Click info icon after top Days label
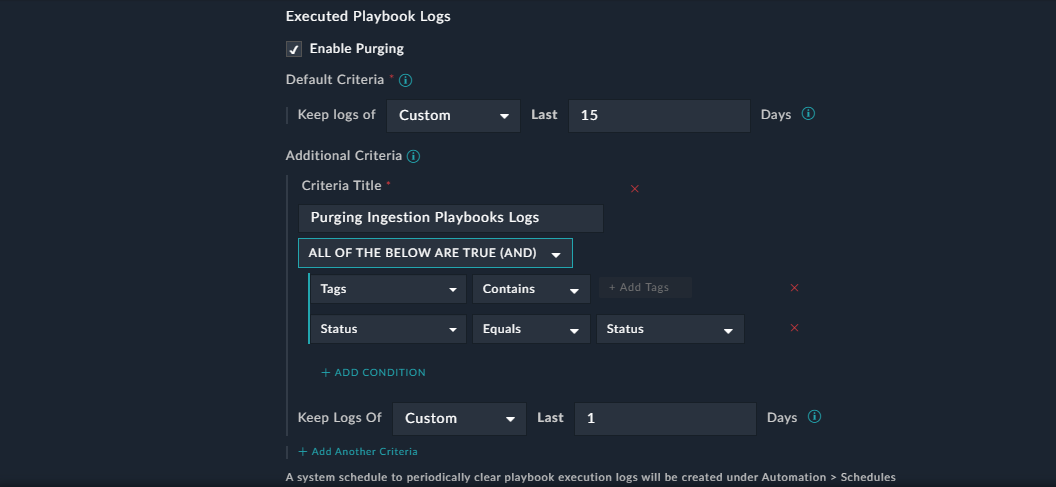 pyautogui.click(x=809, y=114)
